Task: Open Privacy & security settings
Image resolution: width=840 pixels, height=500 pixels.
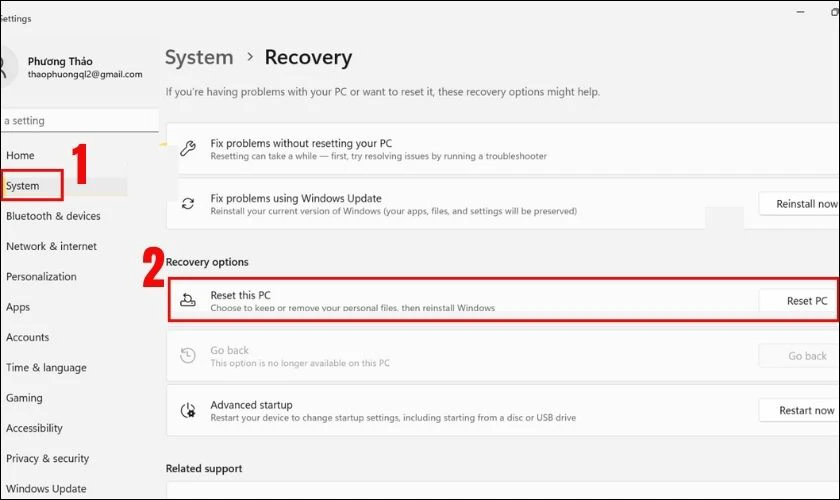Action: [48, 459]
